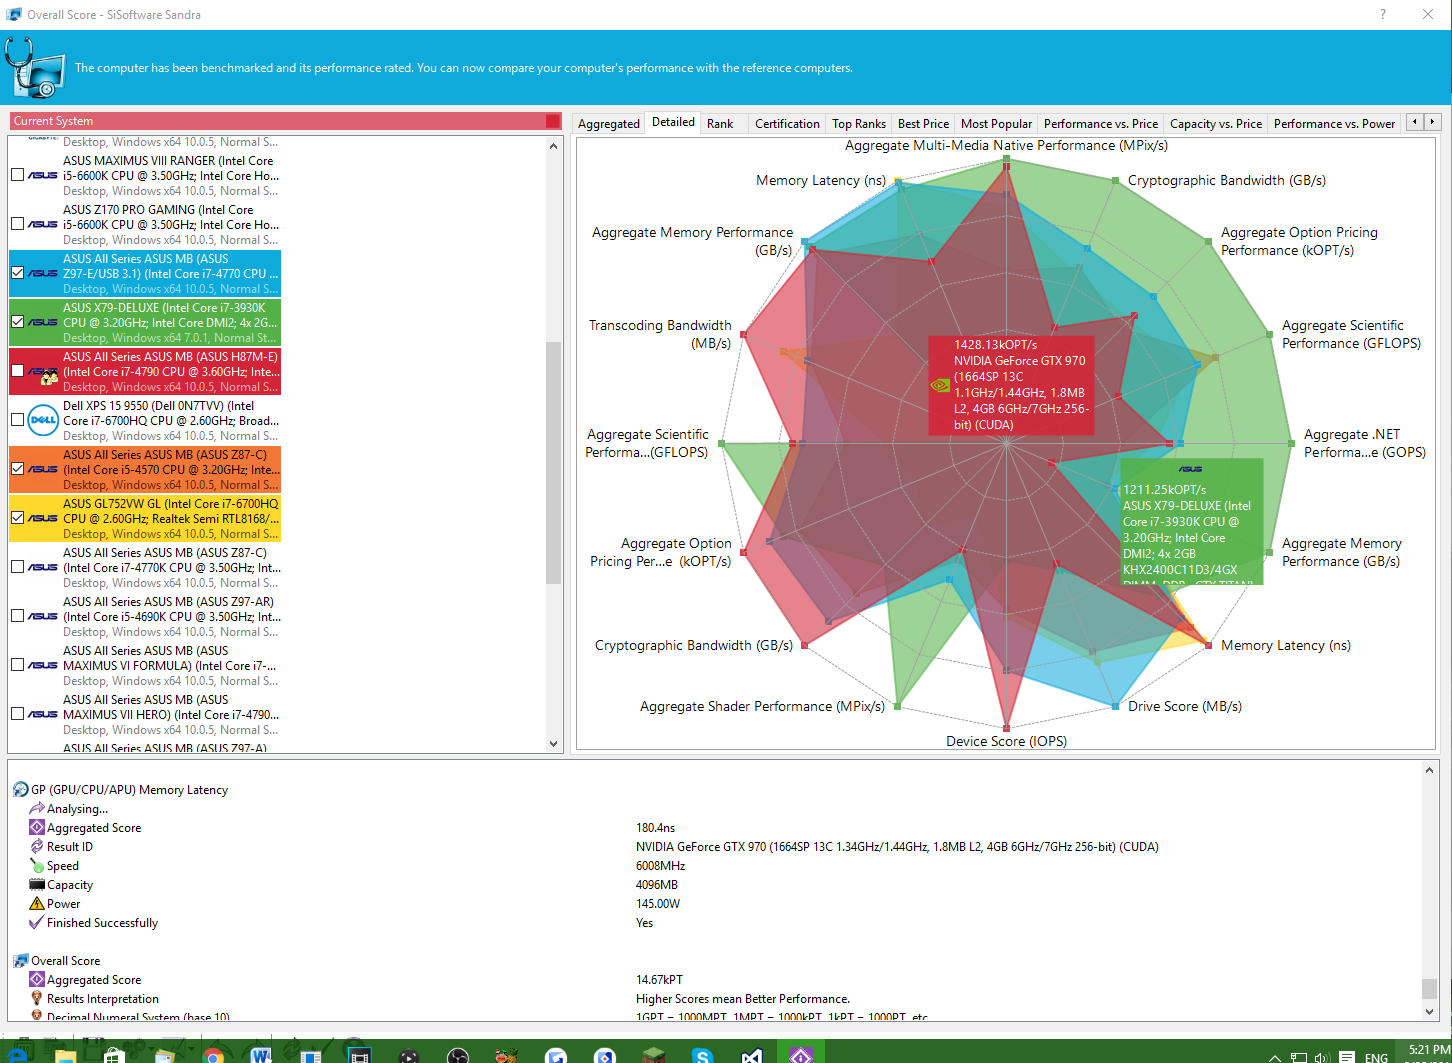Click the NVIDIA logo in the red tooltip
The height and width of the screenshot is (1063, 1452).
[x=940, y=384]
